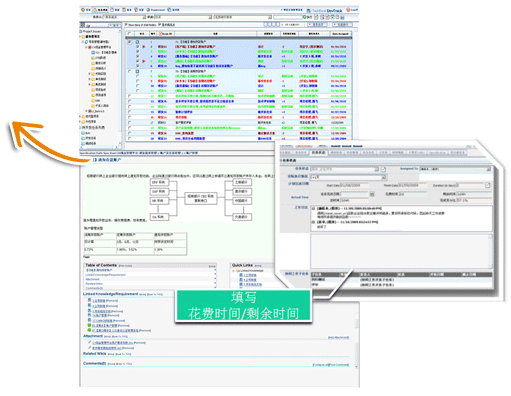Click the Requirement toolbar globe icon

[148, 10]
